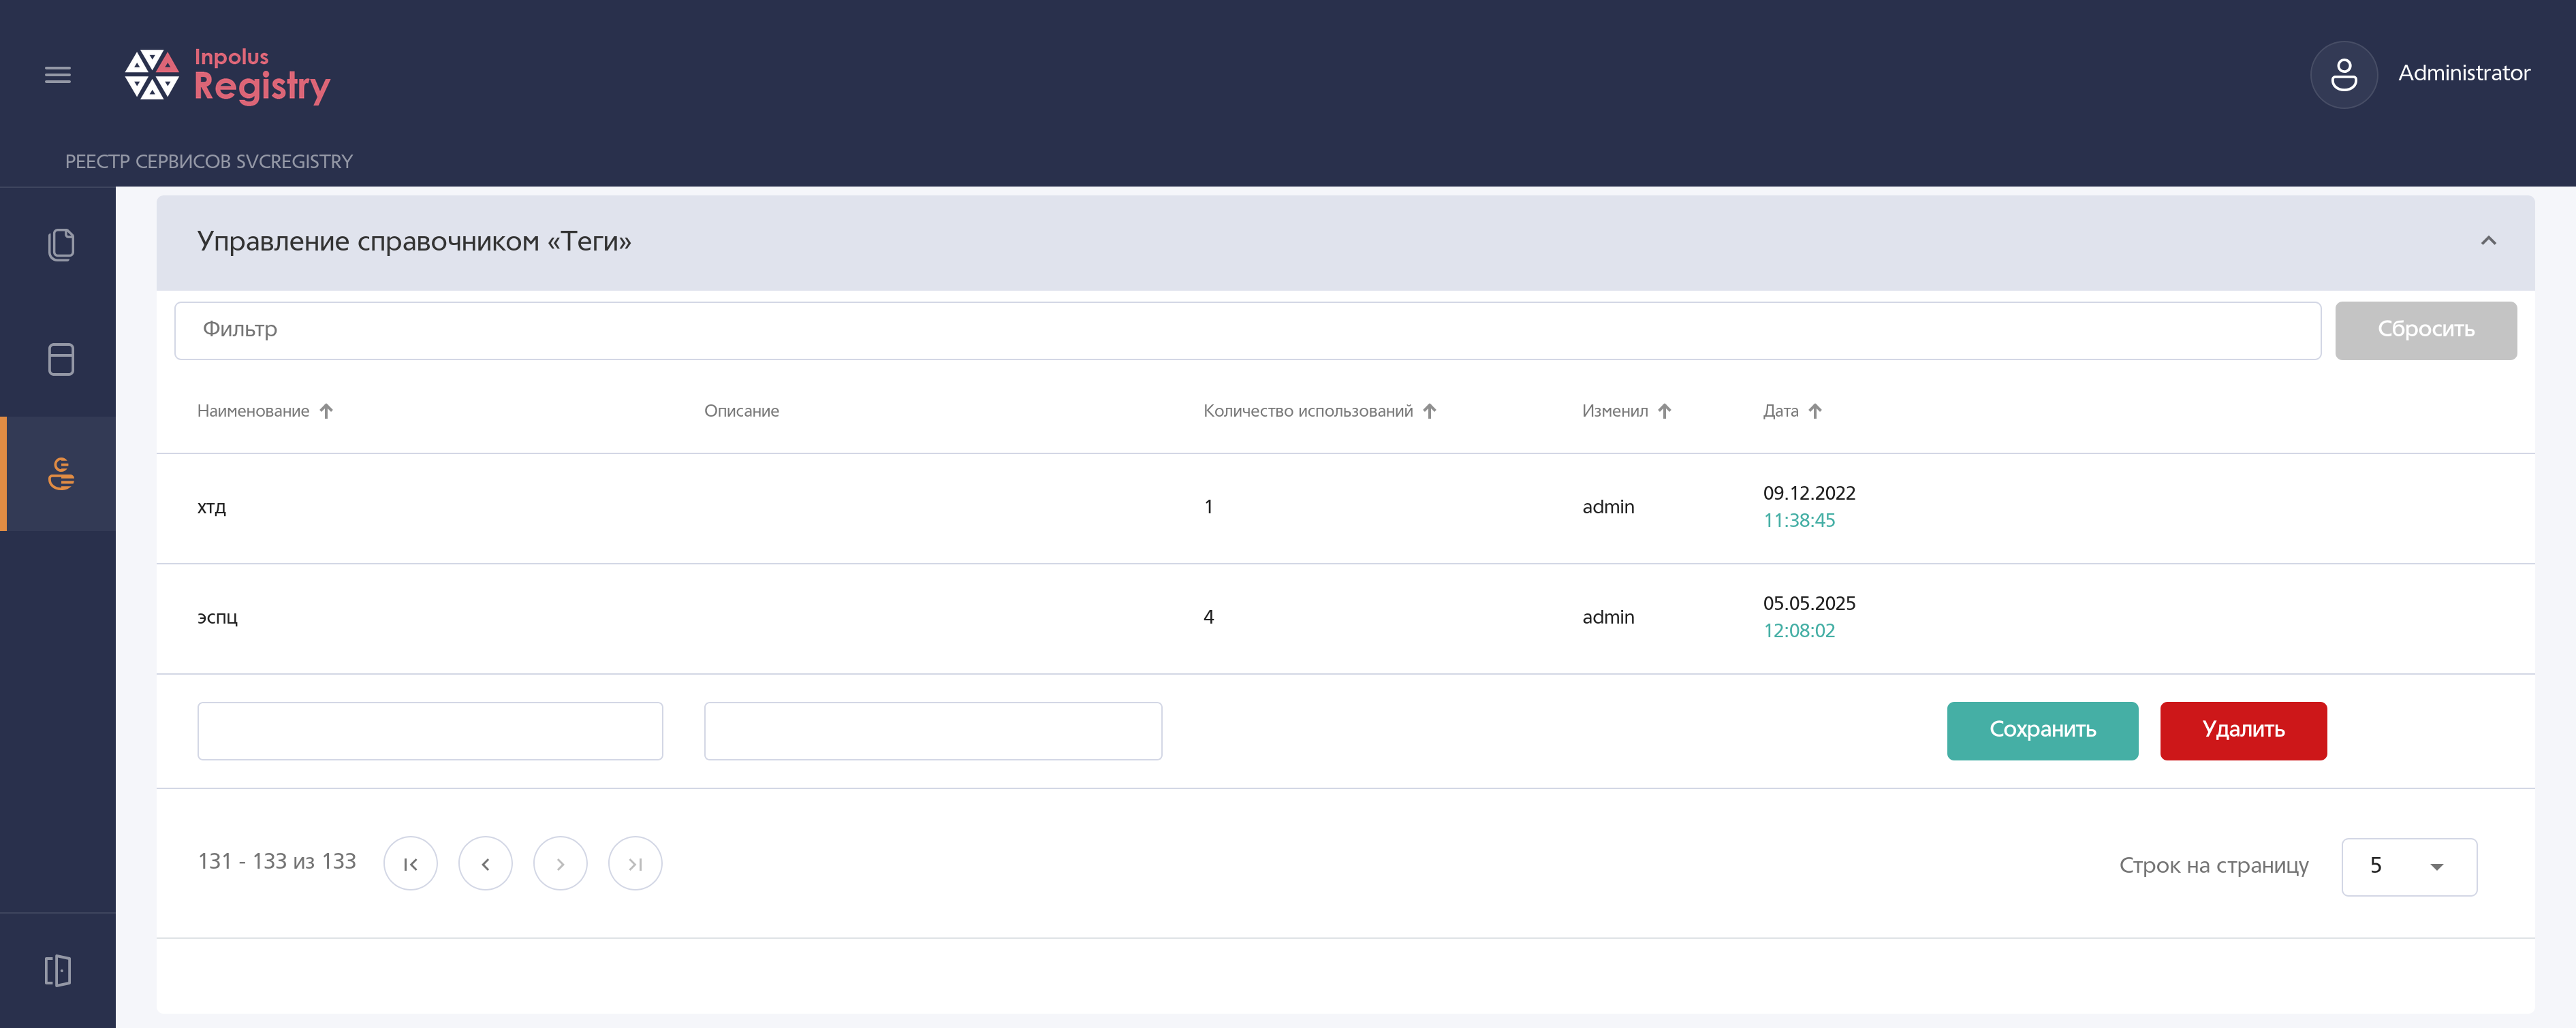
Task: Click the Administrator username label
Action: coord(2464,73)
